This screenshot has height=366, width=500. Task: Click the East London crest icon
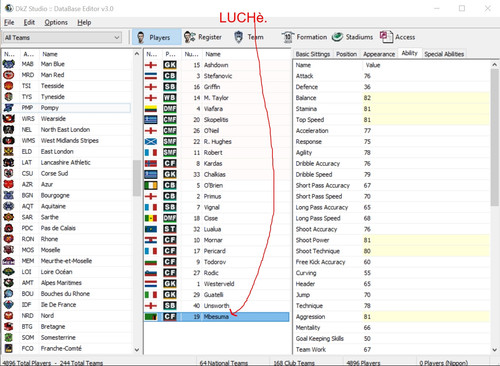pyautogui.click(x=9, y=152)
